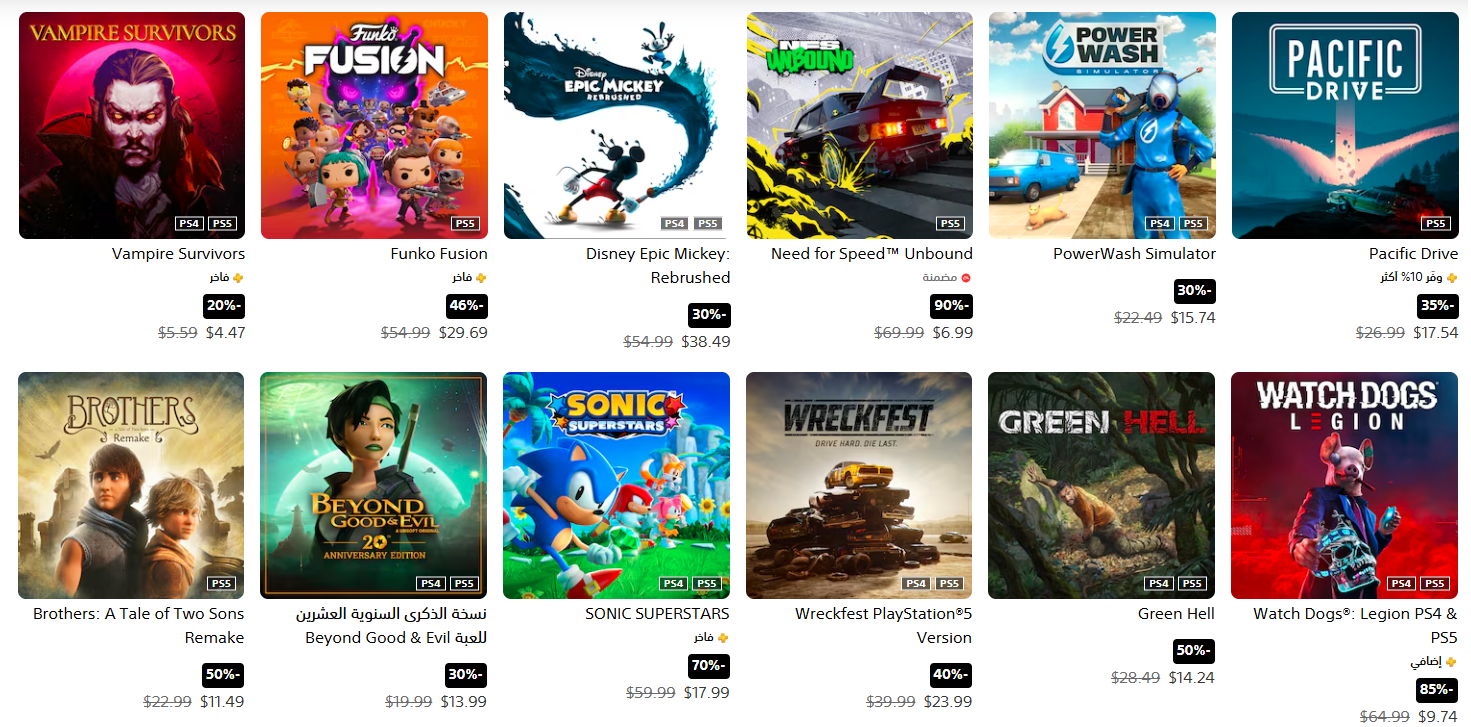The height and width of the screenshot is (727, 1471).
Task: Click the PS Plus icon under Pacific Drive
Action: point(1452,278)
